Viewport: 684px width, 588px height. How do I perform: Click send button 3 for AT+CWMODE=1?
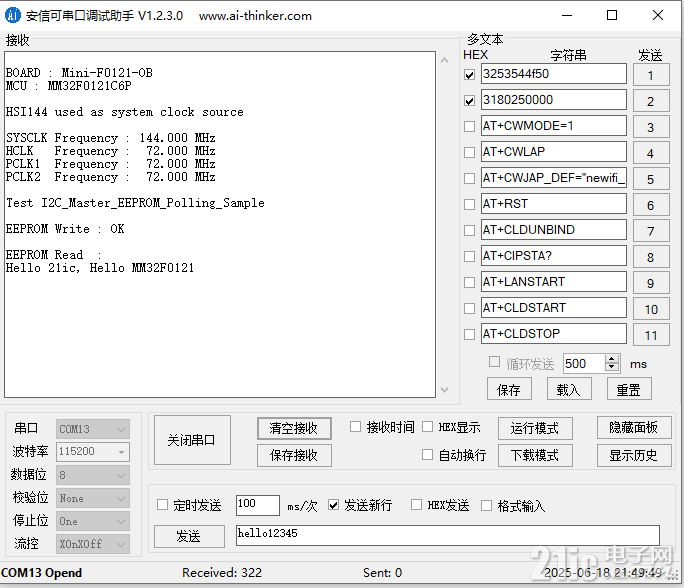(x=651, y=127)
